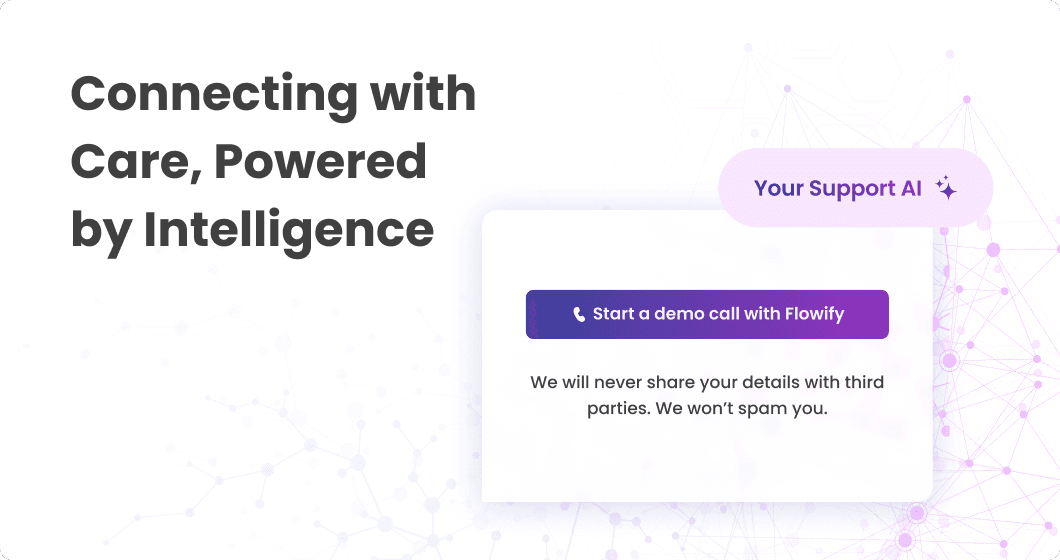Click the word 'Connecting' in the headline
The height and width of the screenshot is (560, 1060).
213,95
